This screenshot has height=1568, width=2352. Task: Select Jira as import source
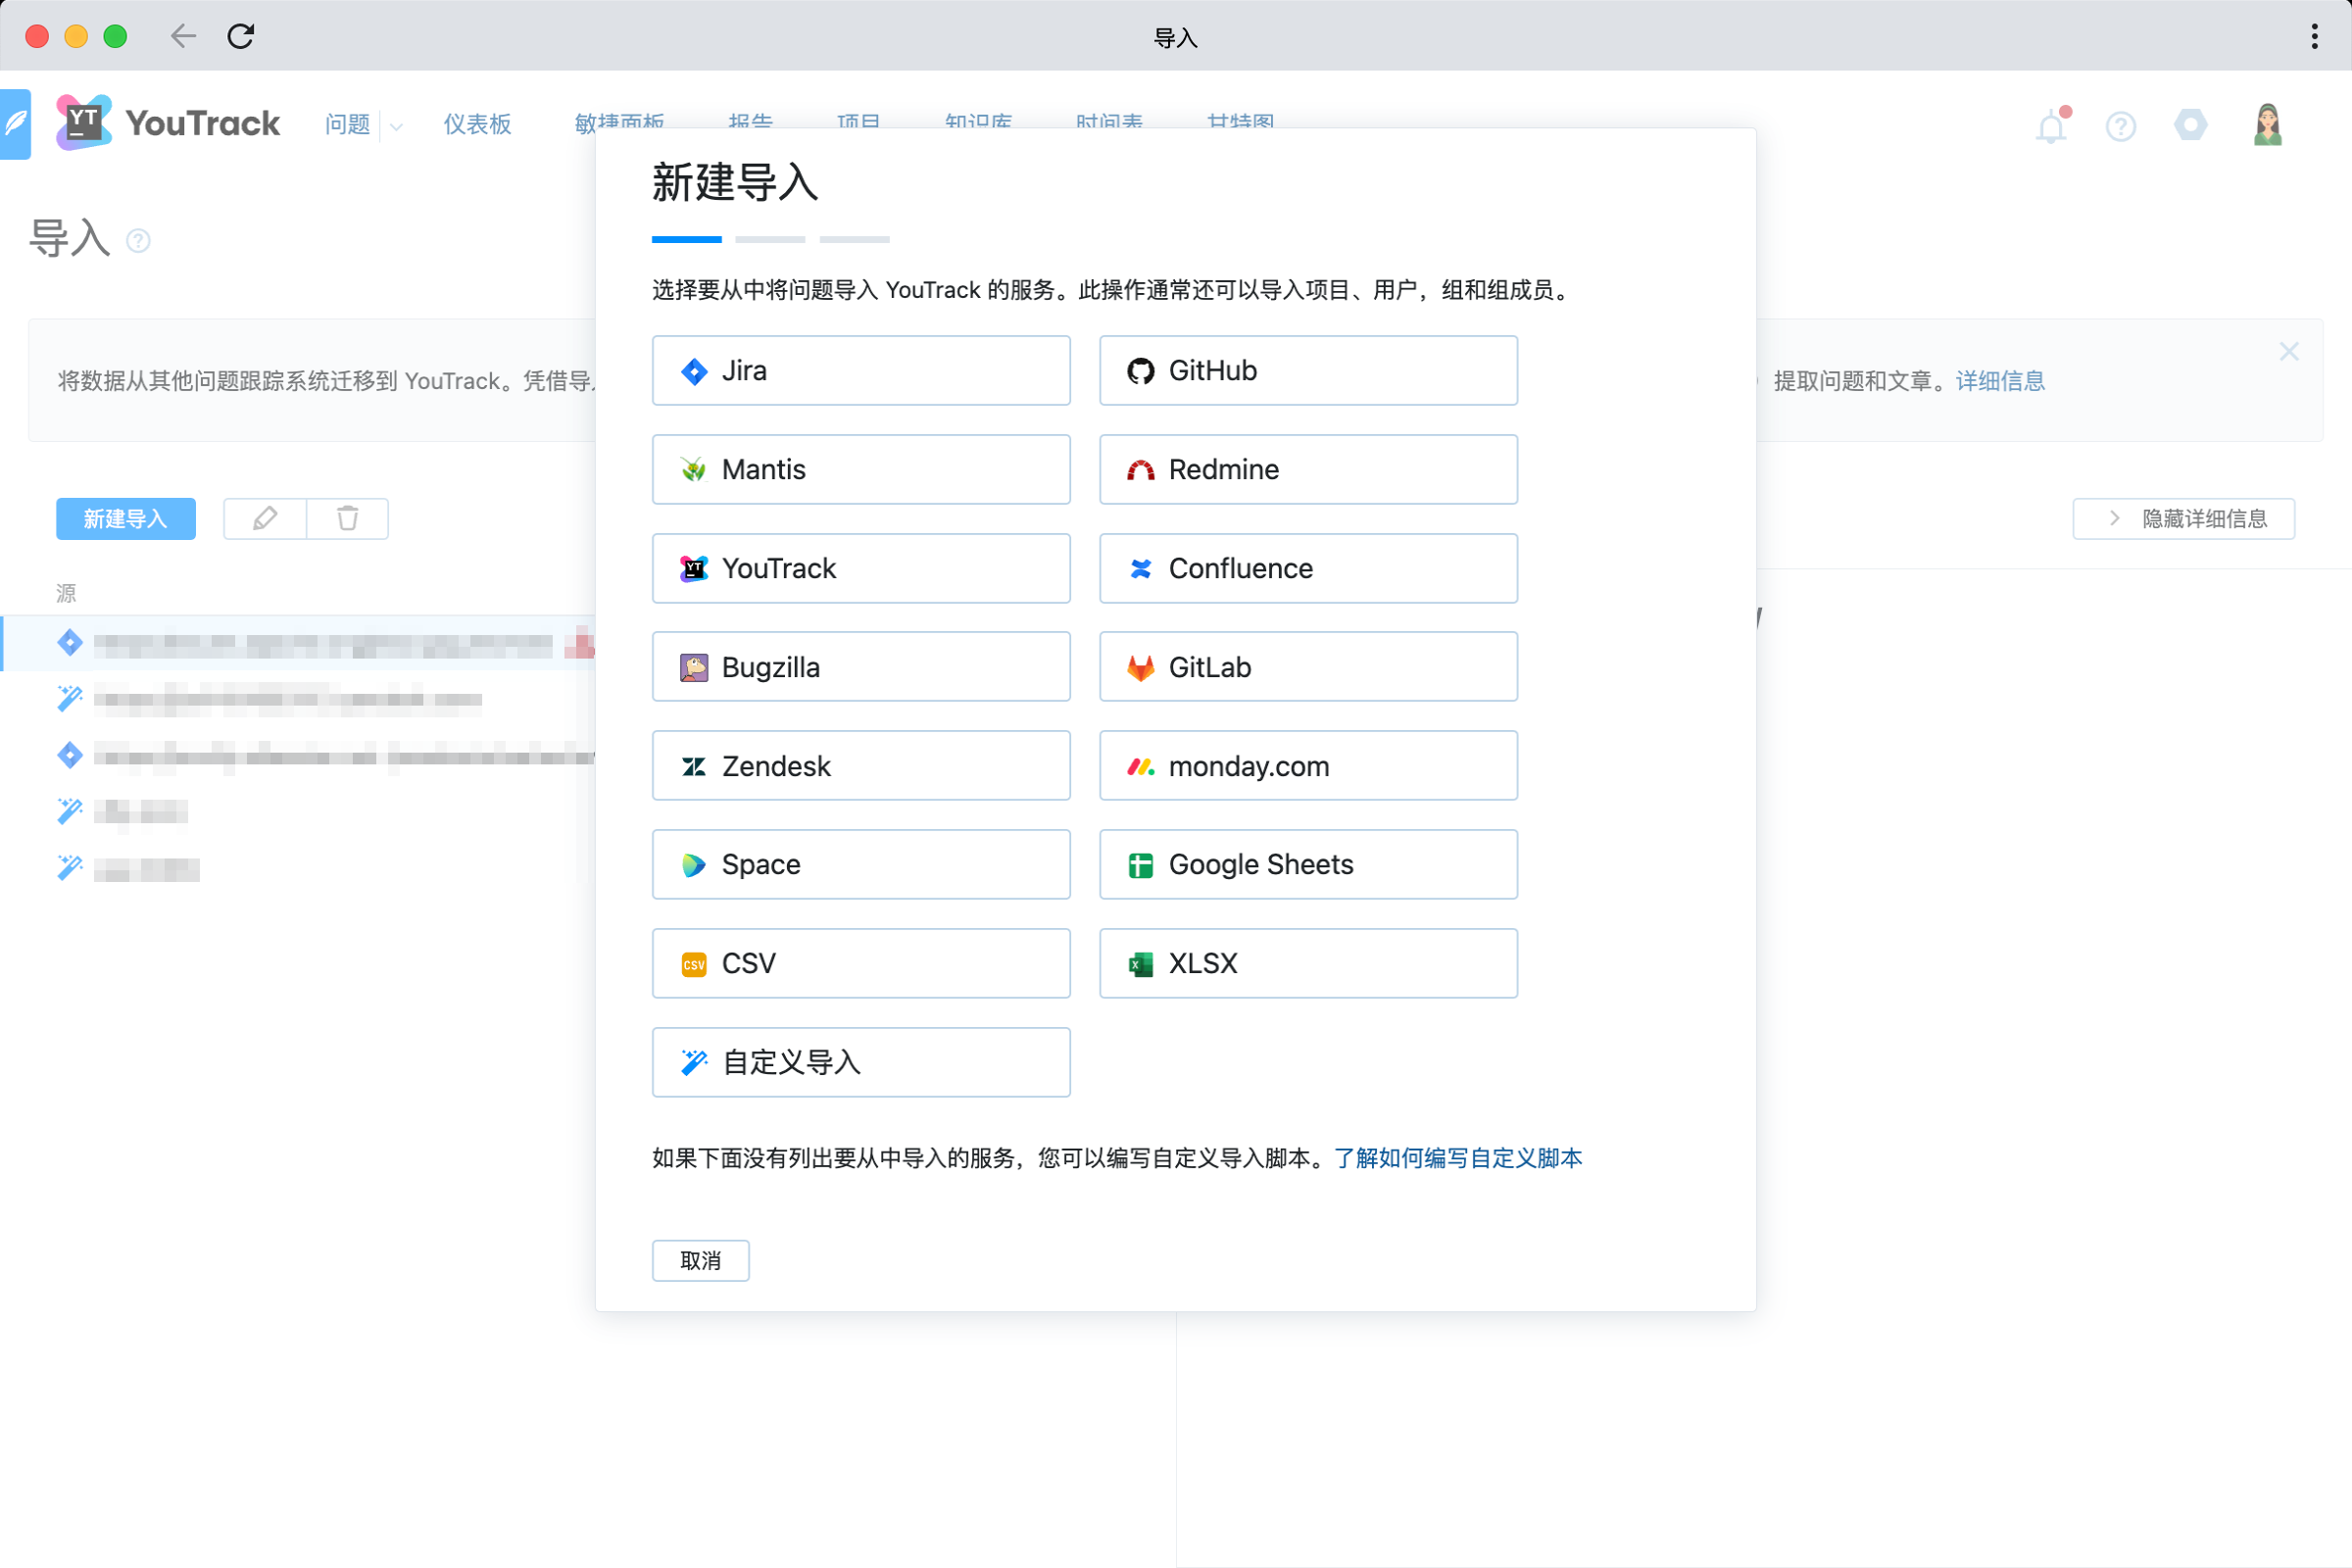tap(861, 369)
